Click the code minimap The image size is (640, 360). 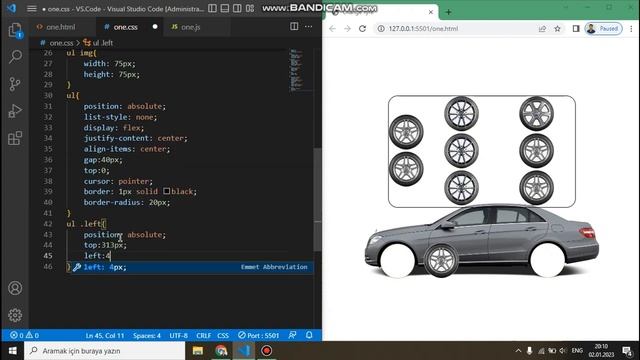tap(296, 69)
